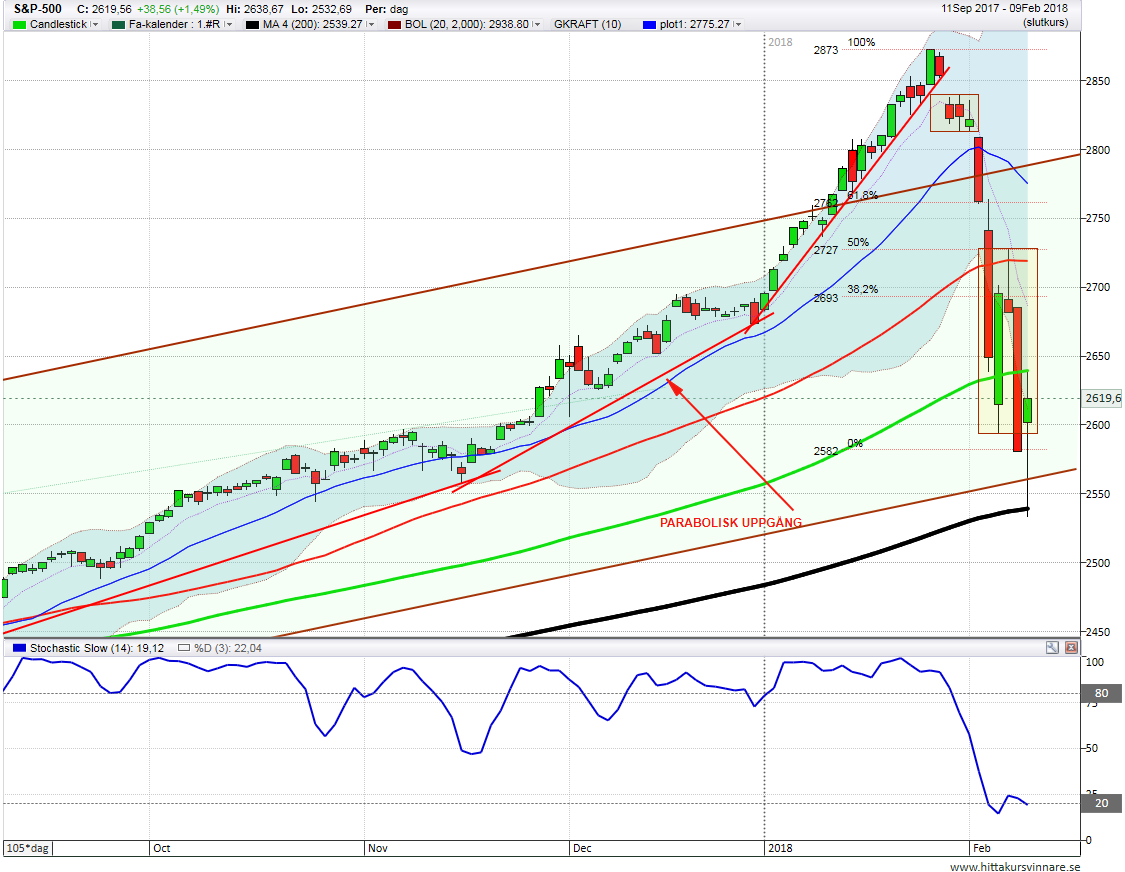Open Stochastic panel settings wrench icon
The width and height of the screenshot is (1125, 872).
1052,647
